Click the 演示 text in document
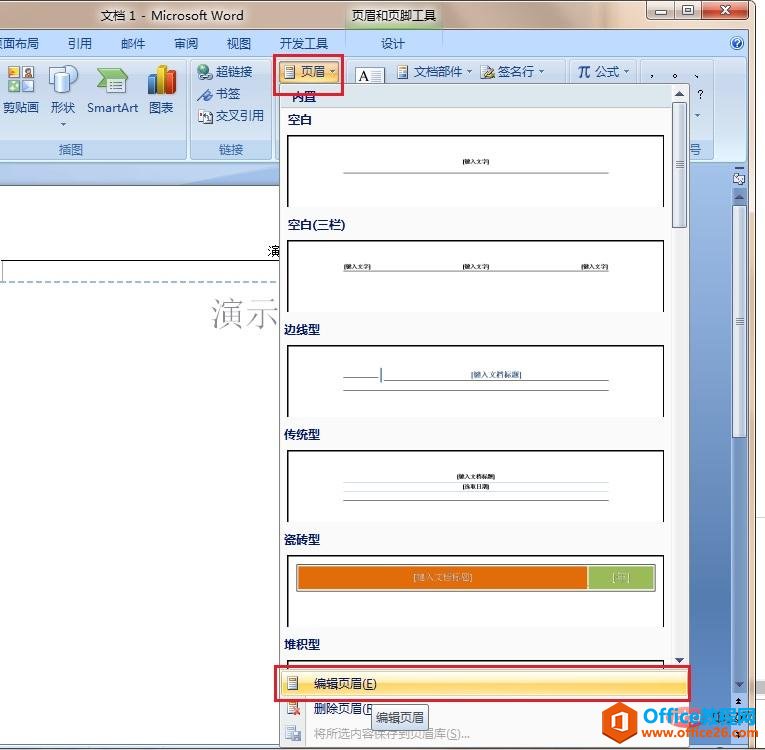The height and width of the screenshot is (750, 765). pyautogui.click(x=244, y=314)
